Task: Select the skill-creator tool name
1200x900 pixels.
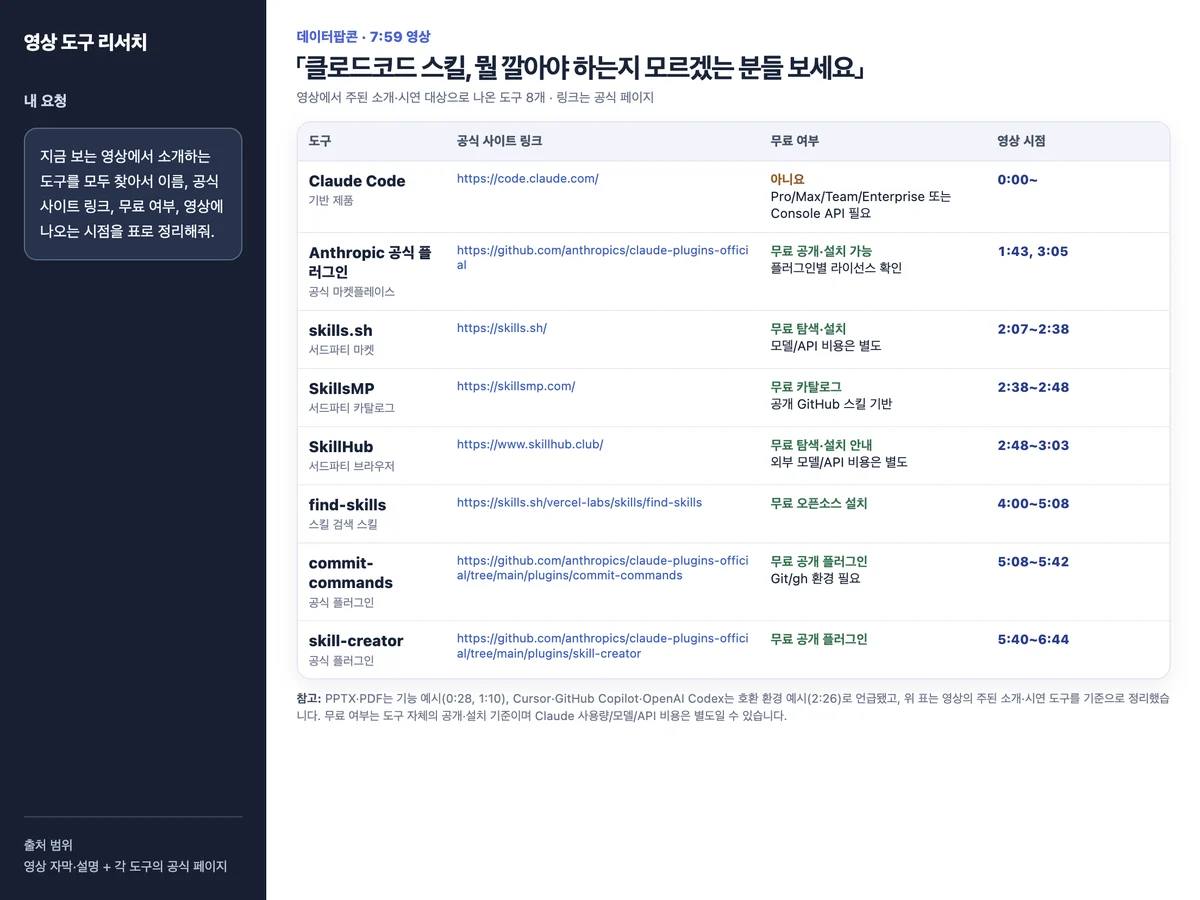Action: tap(356, 640)
